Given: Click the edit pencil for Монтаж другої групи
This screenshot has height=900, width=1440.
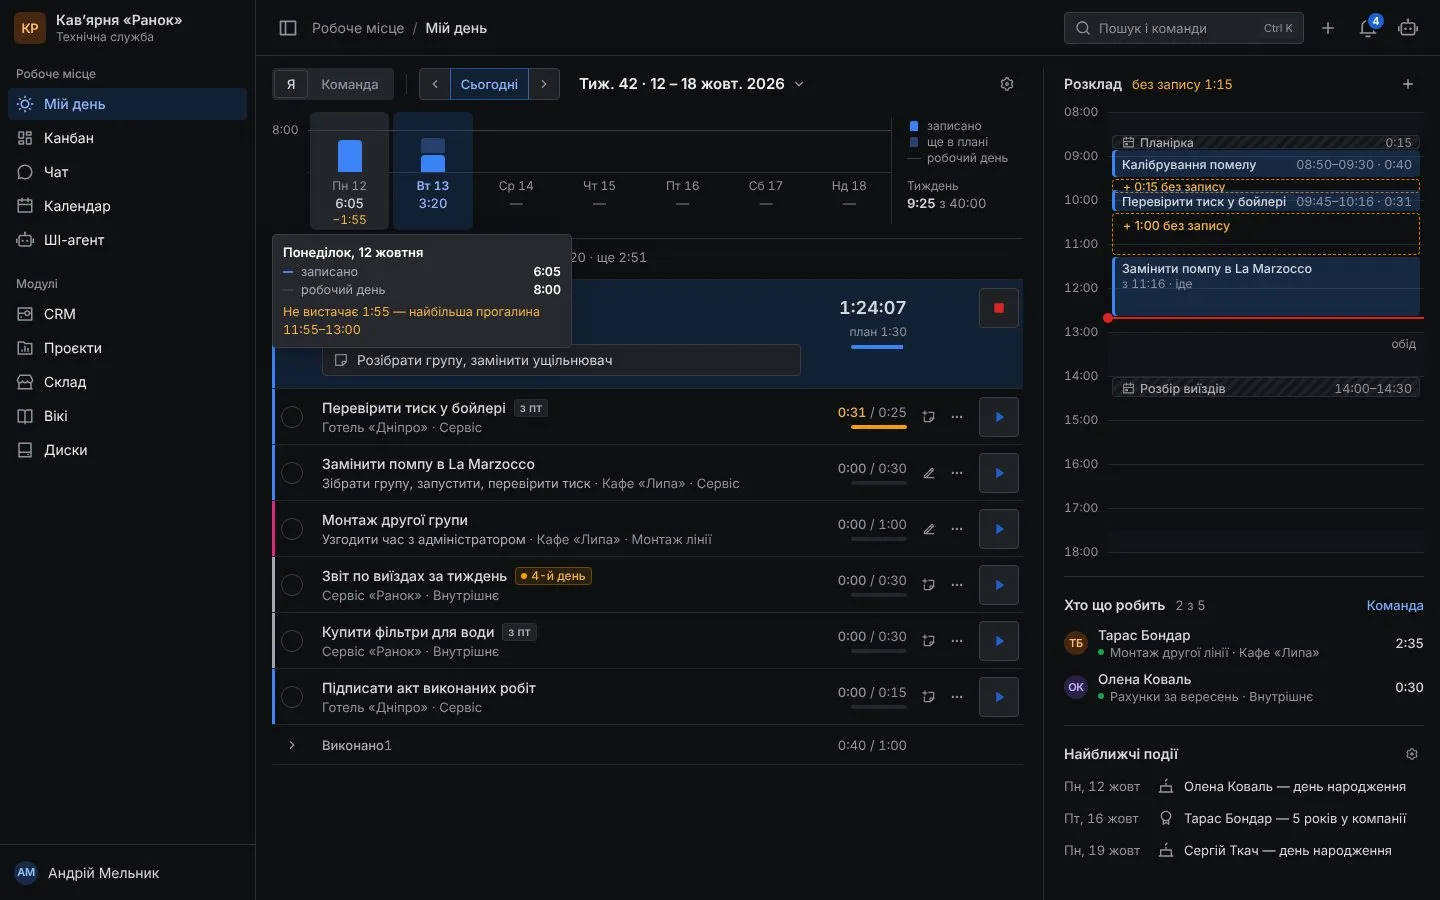Looking at the screenshot, I should (929, 529).
